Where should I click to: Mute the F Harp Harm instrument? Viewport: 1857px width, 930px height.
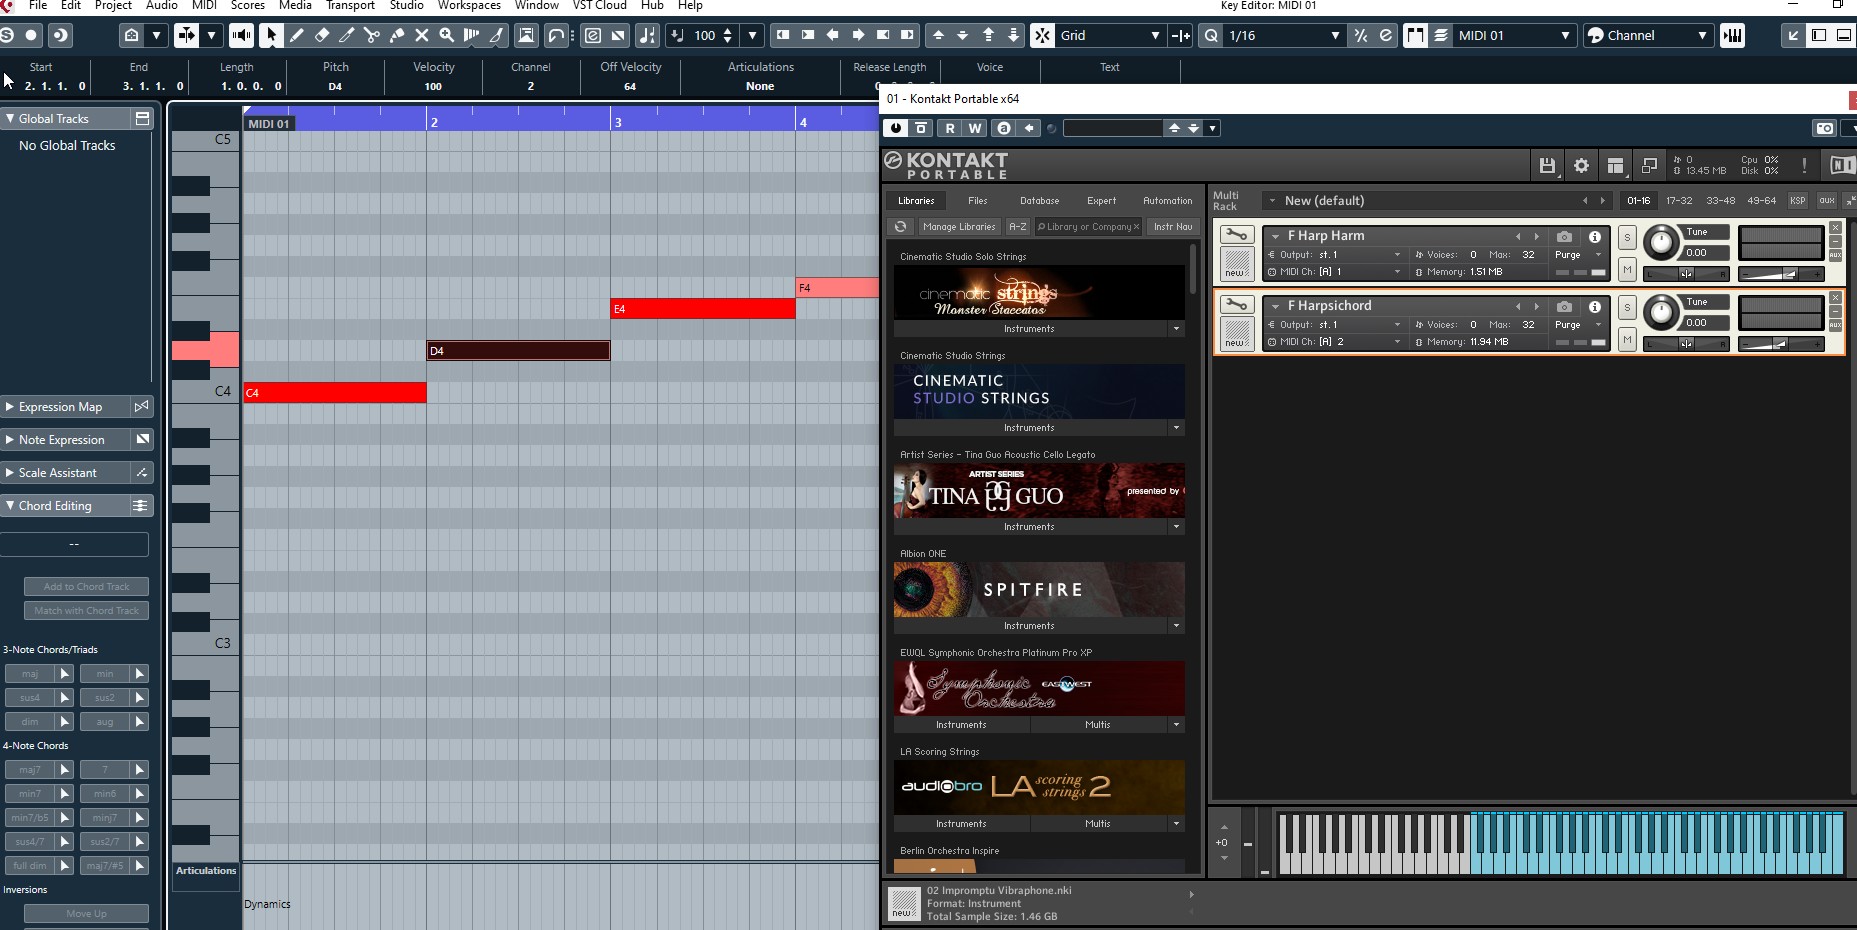tap(1627, 270)
